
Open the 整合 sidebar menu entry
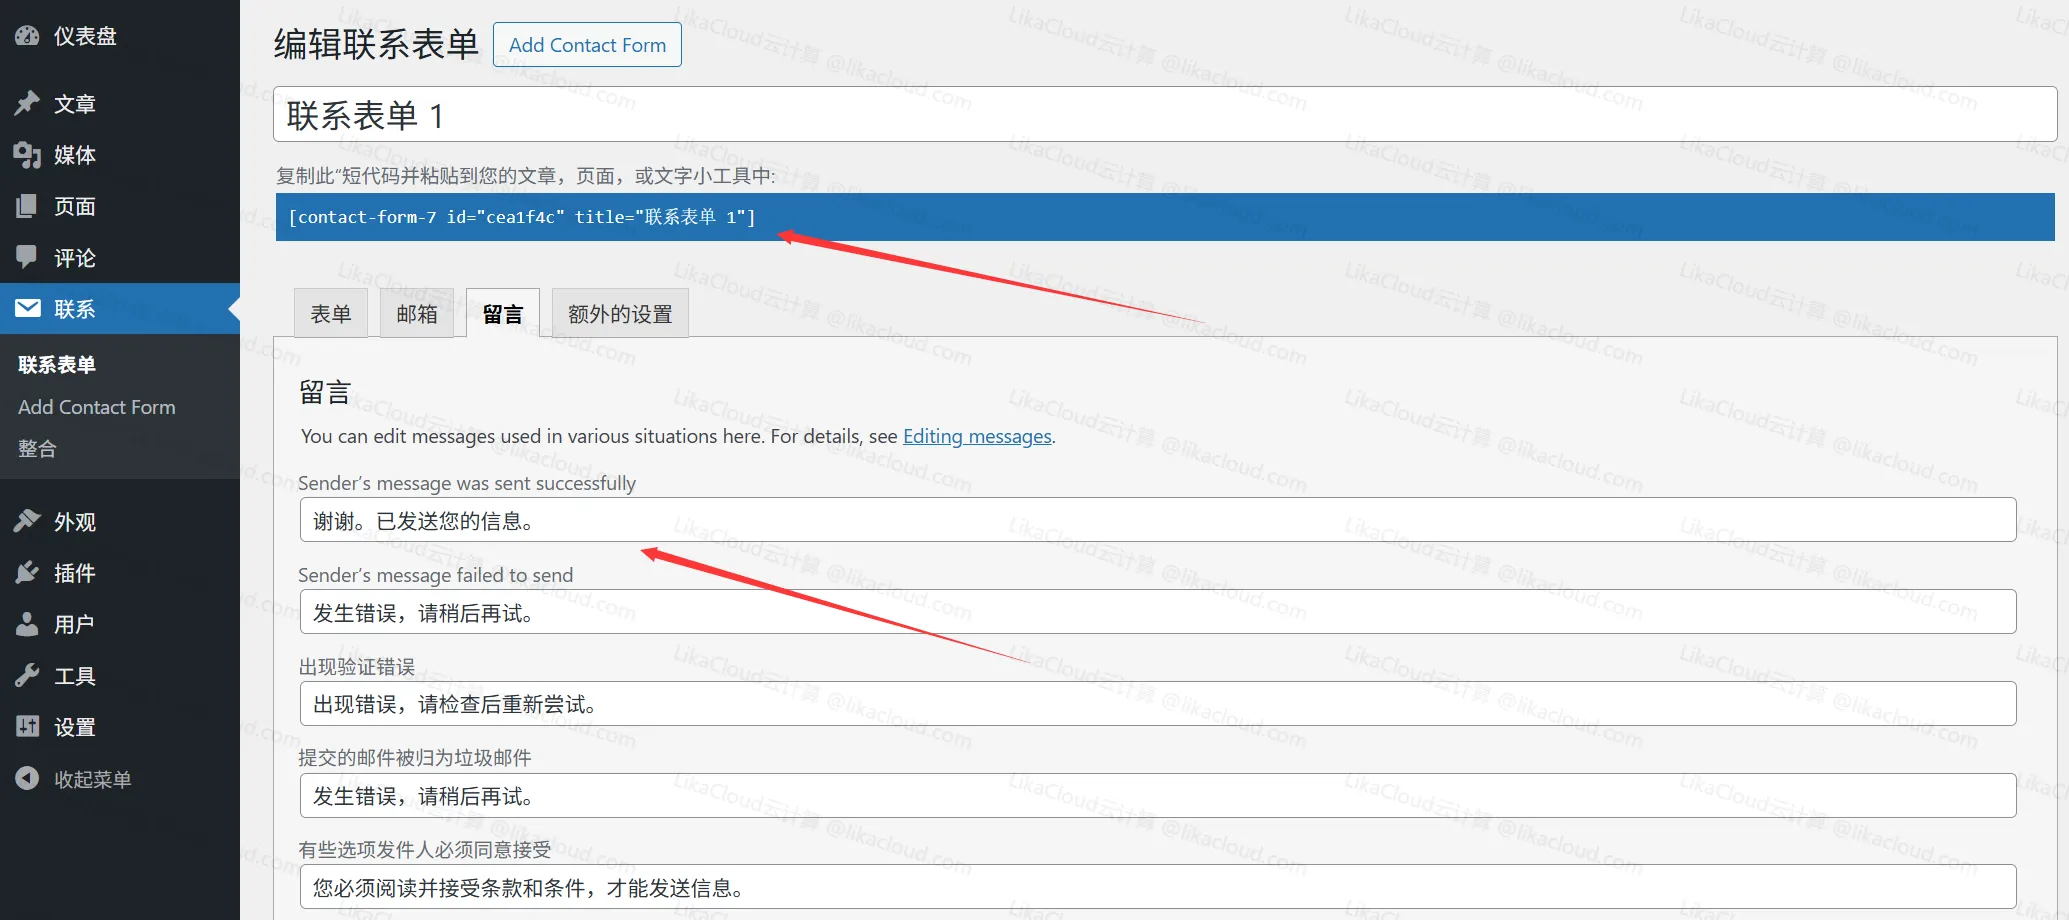pos(37,448)
